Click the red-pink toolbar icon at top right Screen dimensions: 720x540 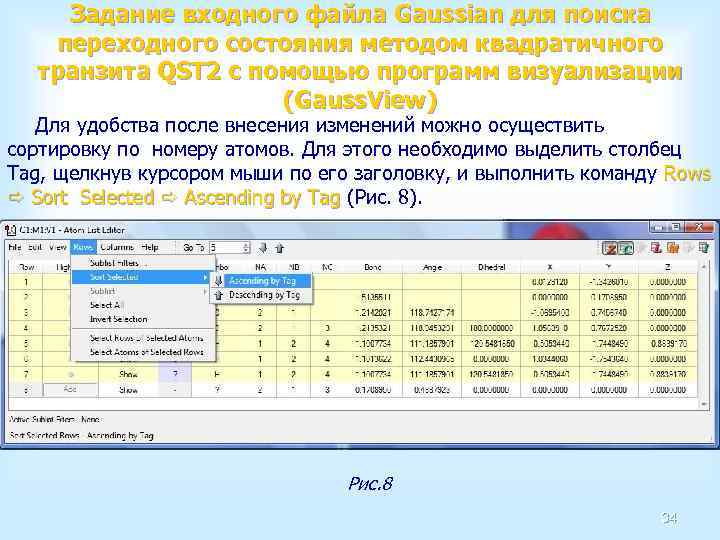coord(657,248)
